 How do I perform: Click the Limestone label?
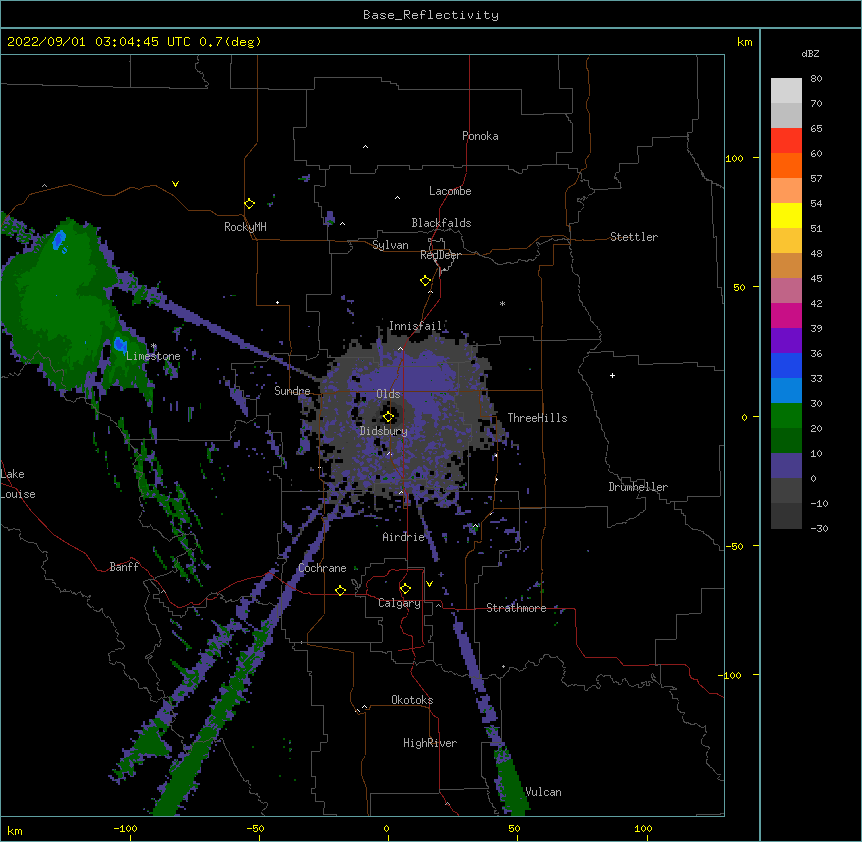coord(153,356)
